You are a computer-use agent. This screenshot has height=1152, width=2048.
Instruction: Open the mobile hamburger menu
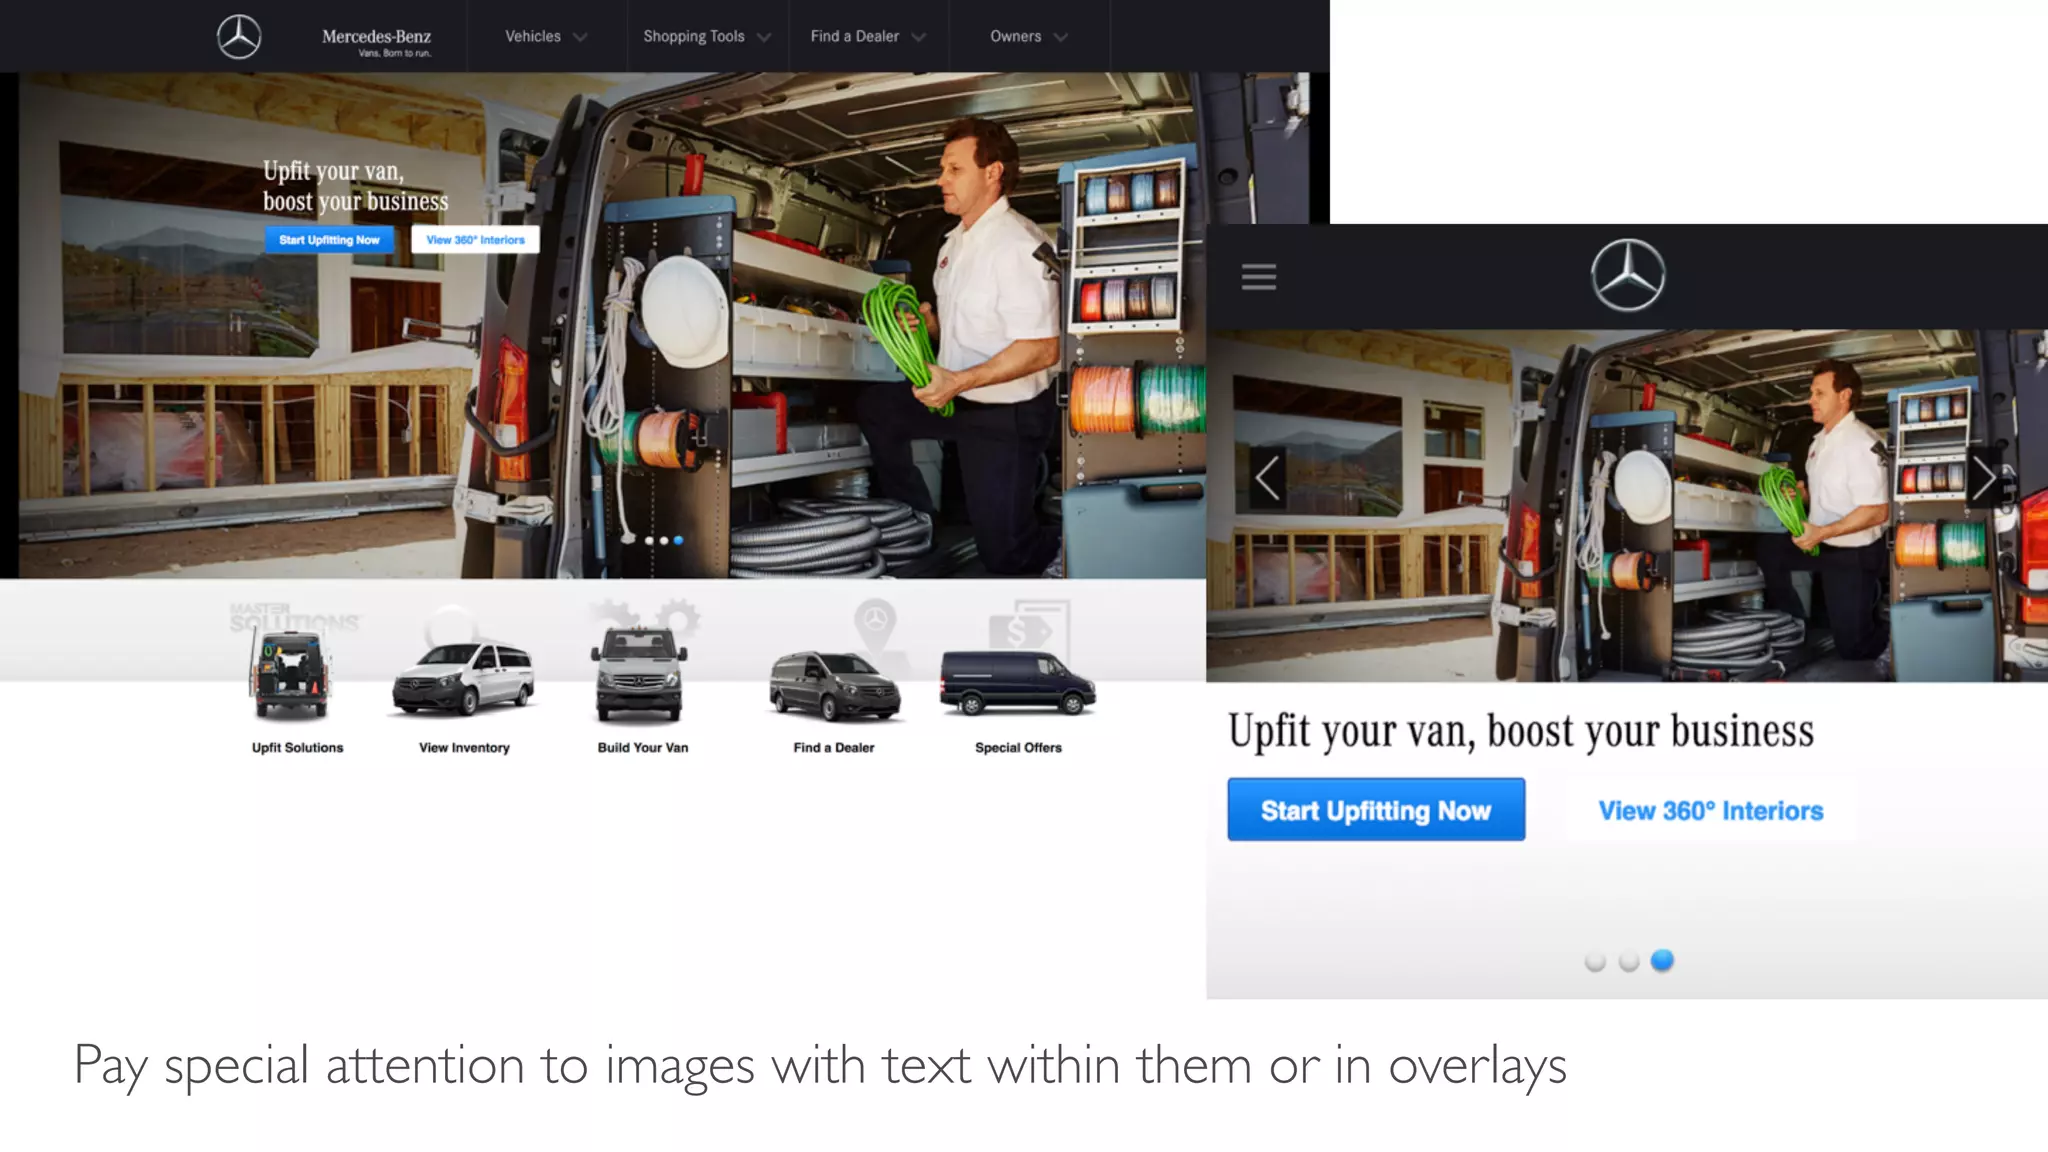(1259, 277)
